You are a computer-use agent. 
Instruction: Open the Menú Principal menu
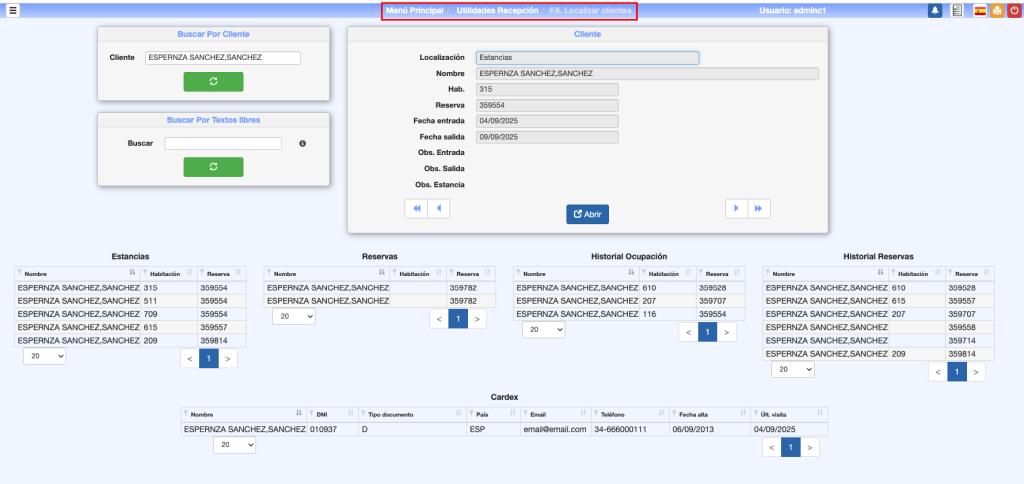pos(414,10)
